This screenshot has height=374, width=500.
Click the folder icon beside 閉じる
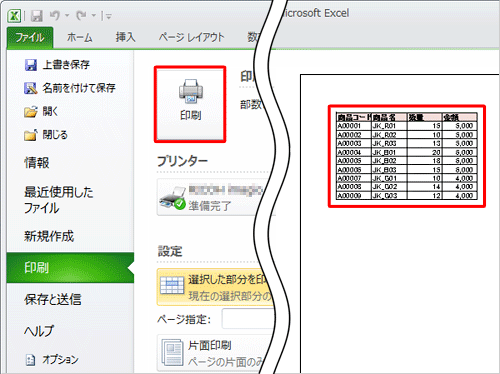(x=31, y=135)
